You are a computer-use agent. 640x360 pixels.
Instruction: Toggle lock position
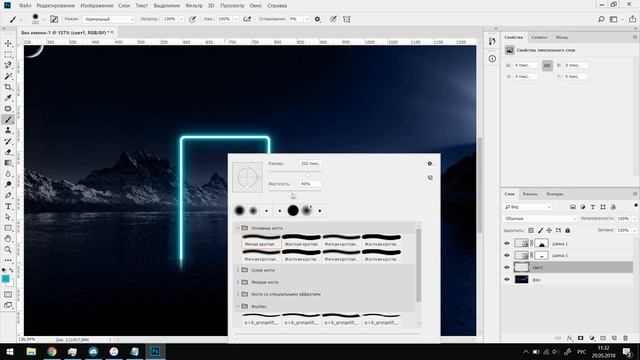[x=549, y=231]
